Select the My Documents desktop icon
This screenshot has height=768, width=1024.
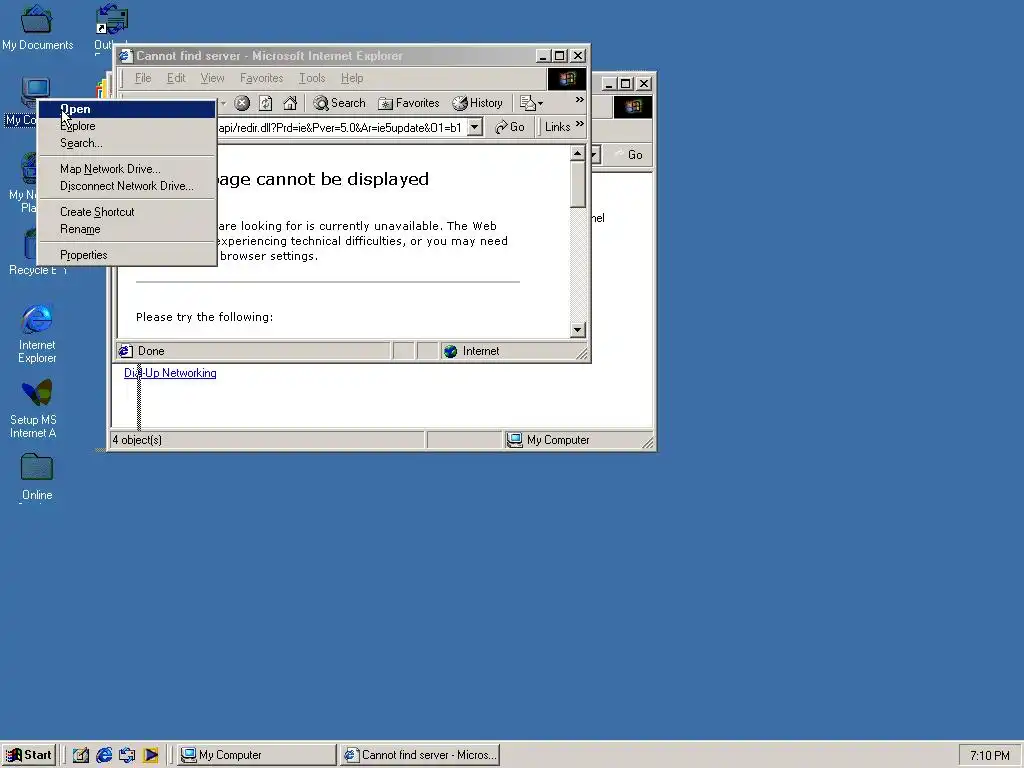pyautogui.click(x=37, y=28)
